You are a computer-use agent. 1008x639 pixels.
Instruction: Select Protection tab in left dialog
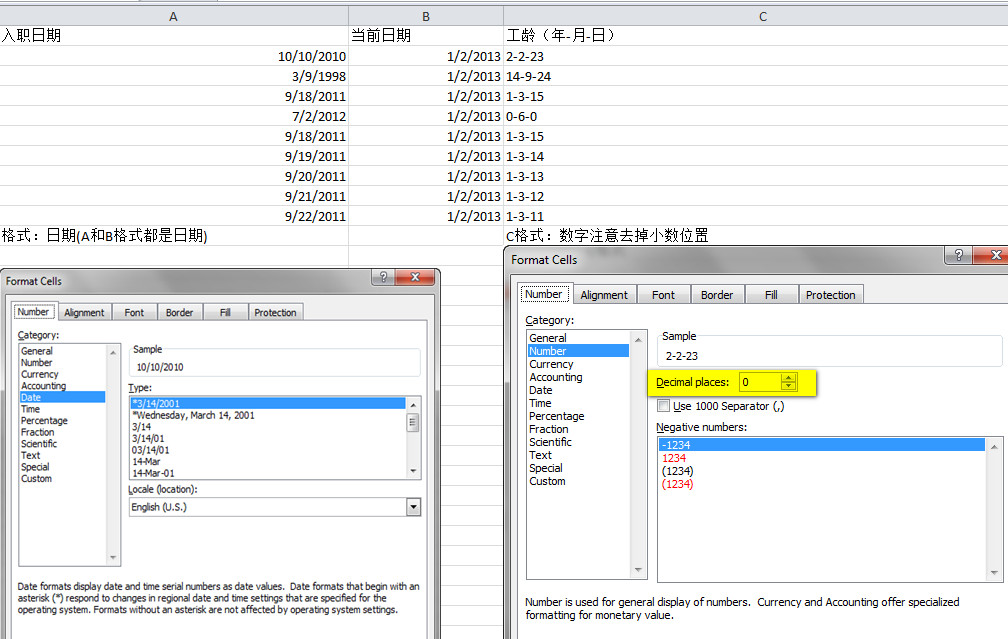(x=275, y=313)
